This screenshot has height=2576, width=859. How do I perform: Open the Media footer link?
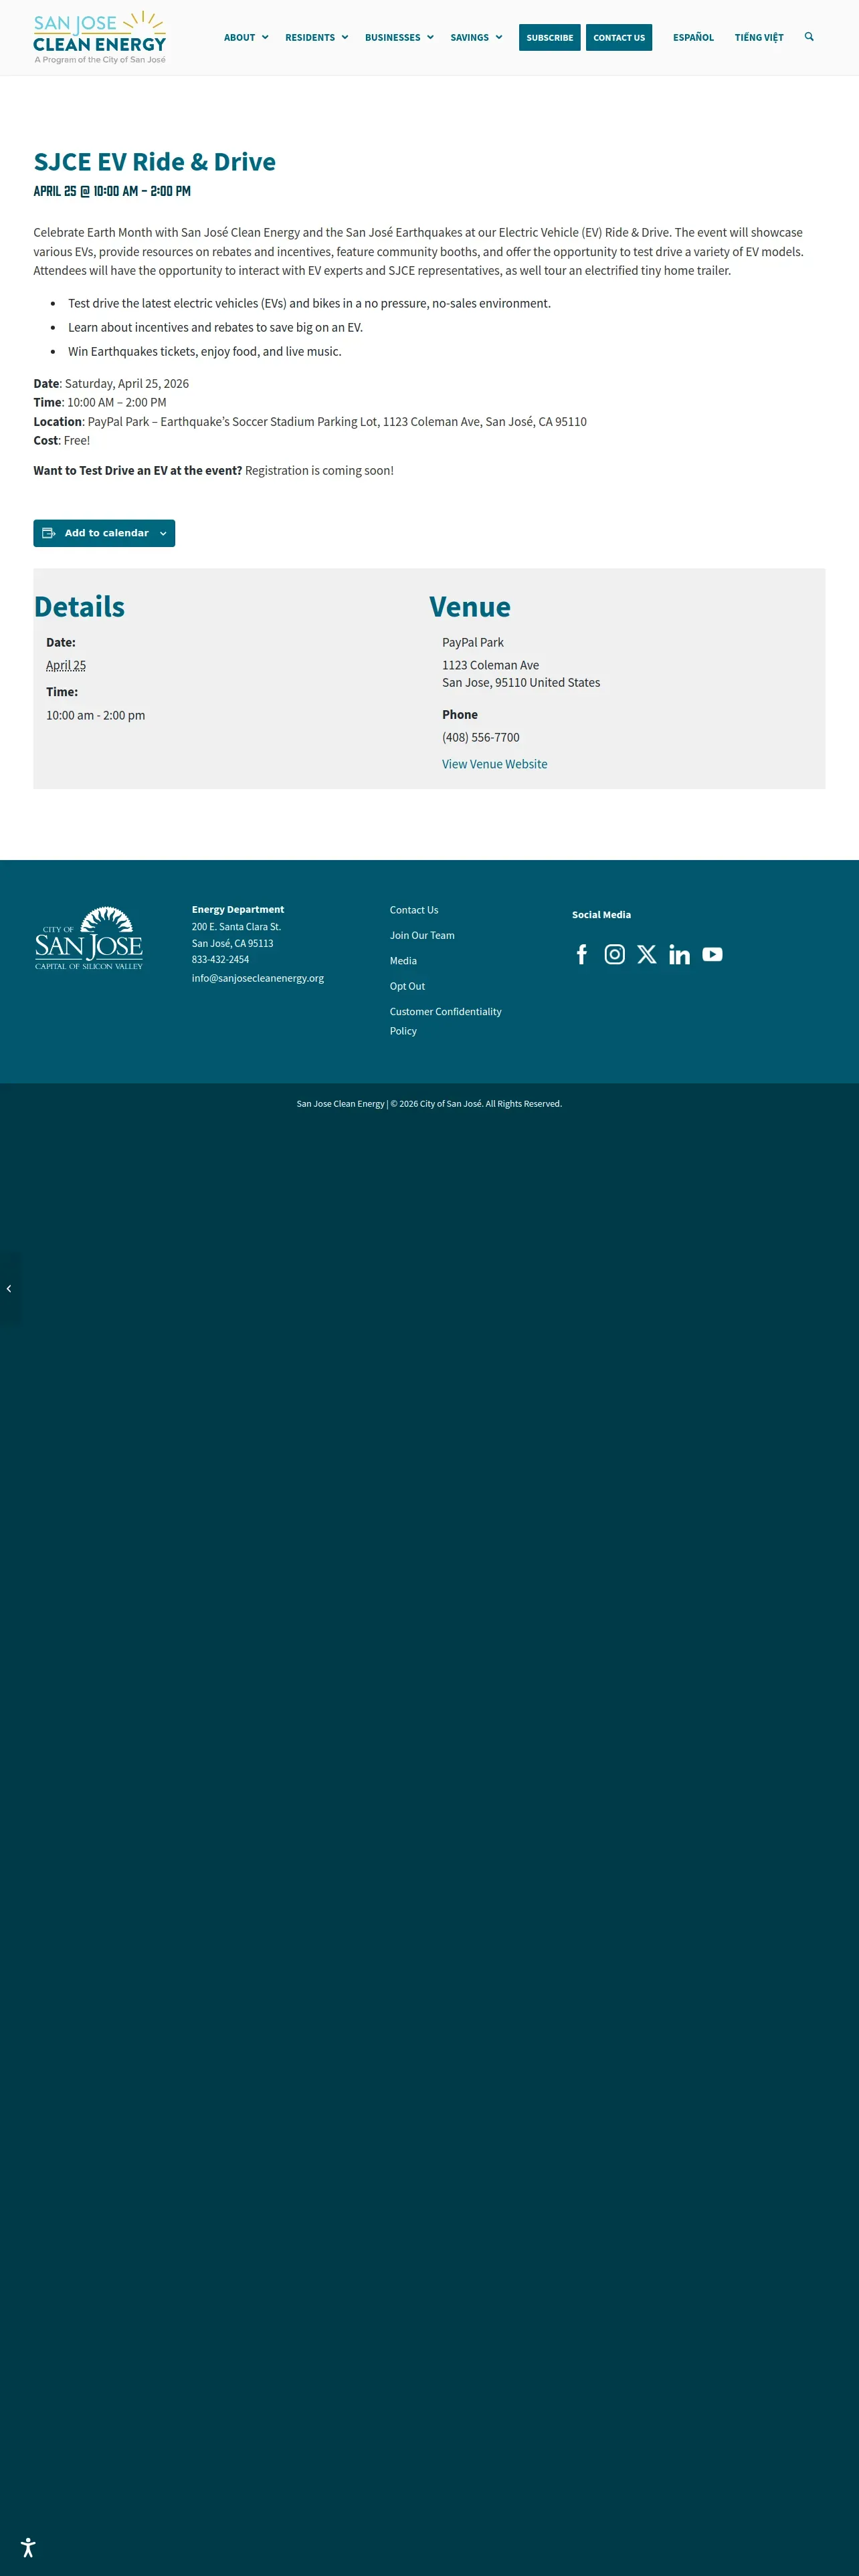[403, 961]
